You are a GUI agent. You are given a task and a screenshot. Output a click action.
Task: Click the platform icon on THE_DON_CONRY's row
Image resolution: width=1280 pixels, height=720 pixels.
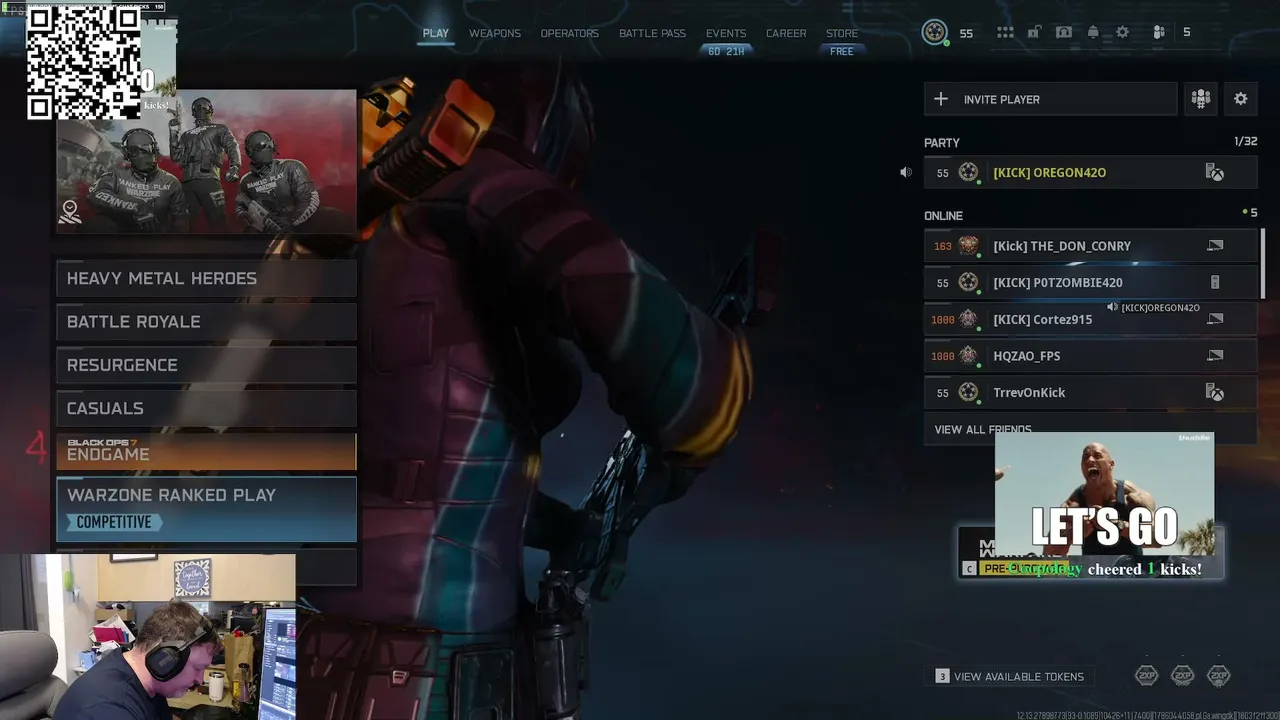click(1215, 246)
